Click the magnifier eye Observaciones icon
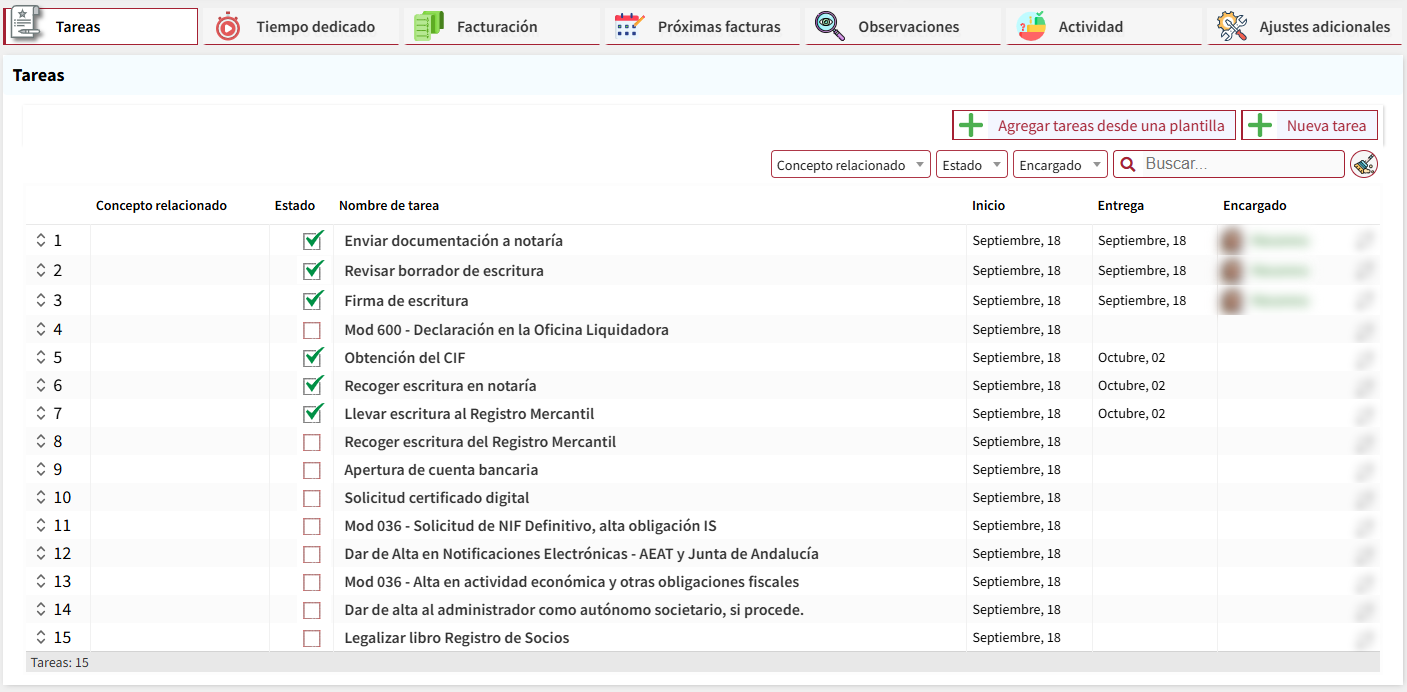Image resolution: width=1407 pixels, height=692 pixels. pyautogui.click(x=829, y=27)
